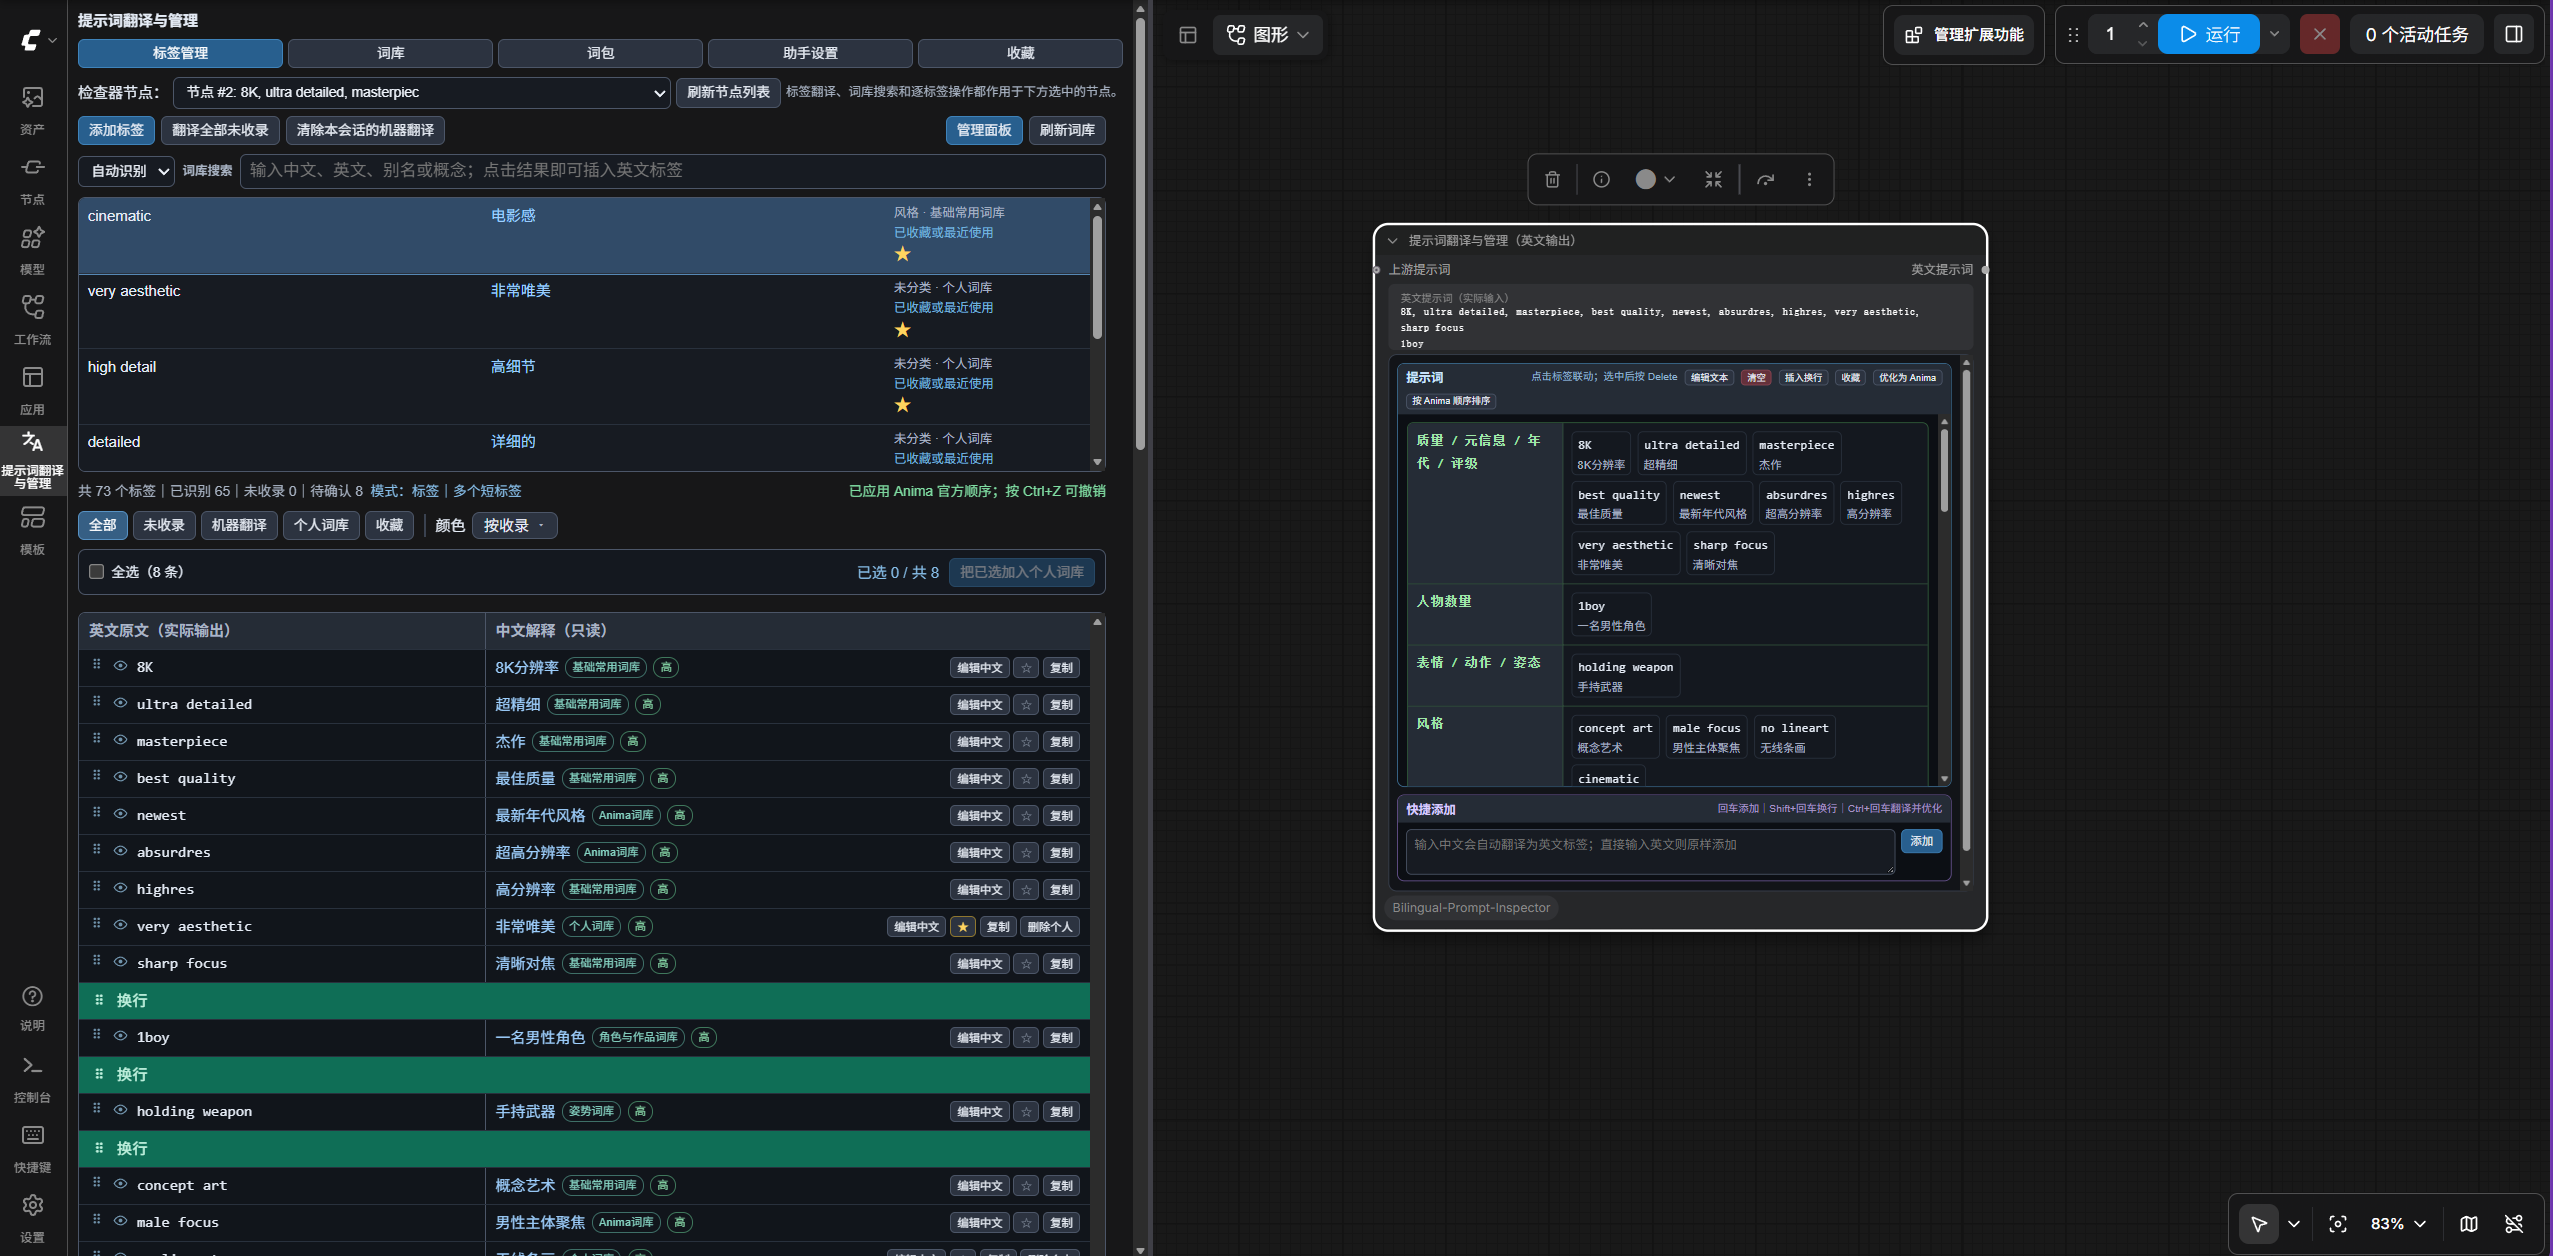Switch to the 收藏 tab
Screen dimensions: 2553x1256
pos(1020,53)
